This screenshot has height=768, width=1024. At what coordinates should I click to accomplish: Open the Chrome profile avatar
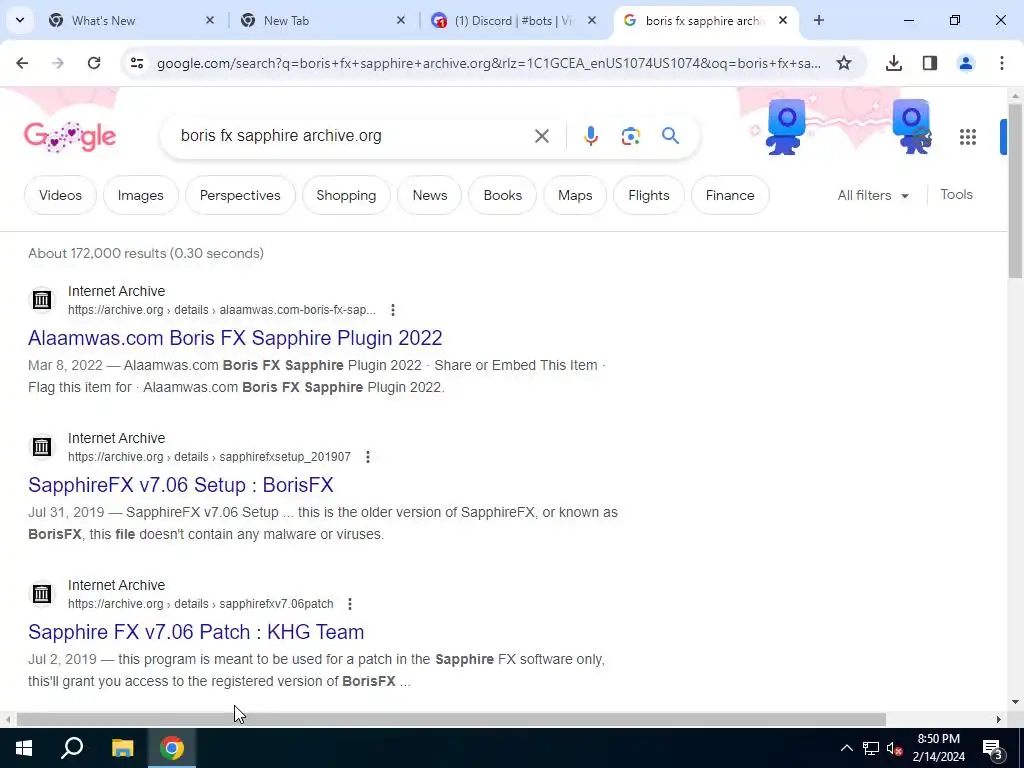pyautogui.click(x=965, y=63)
